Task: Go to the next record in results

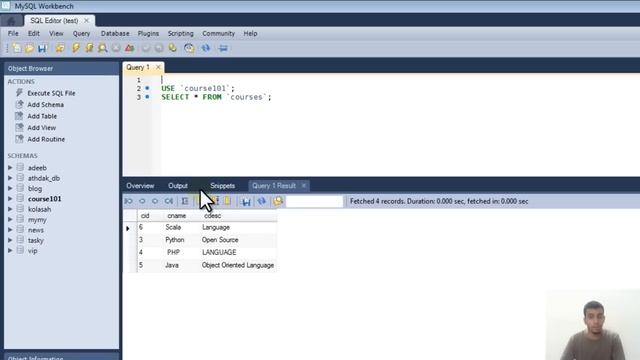Action: coord(155,201)
